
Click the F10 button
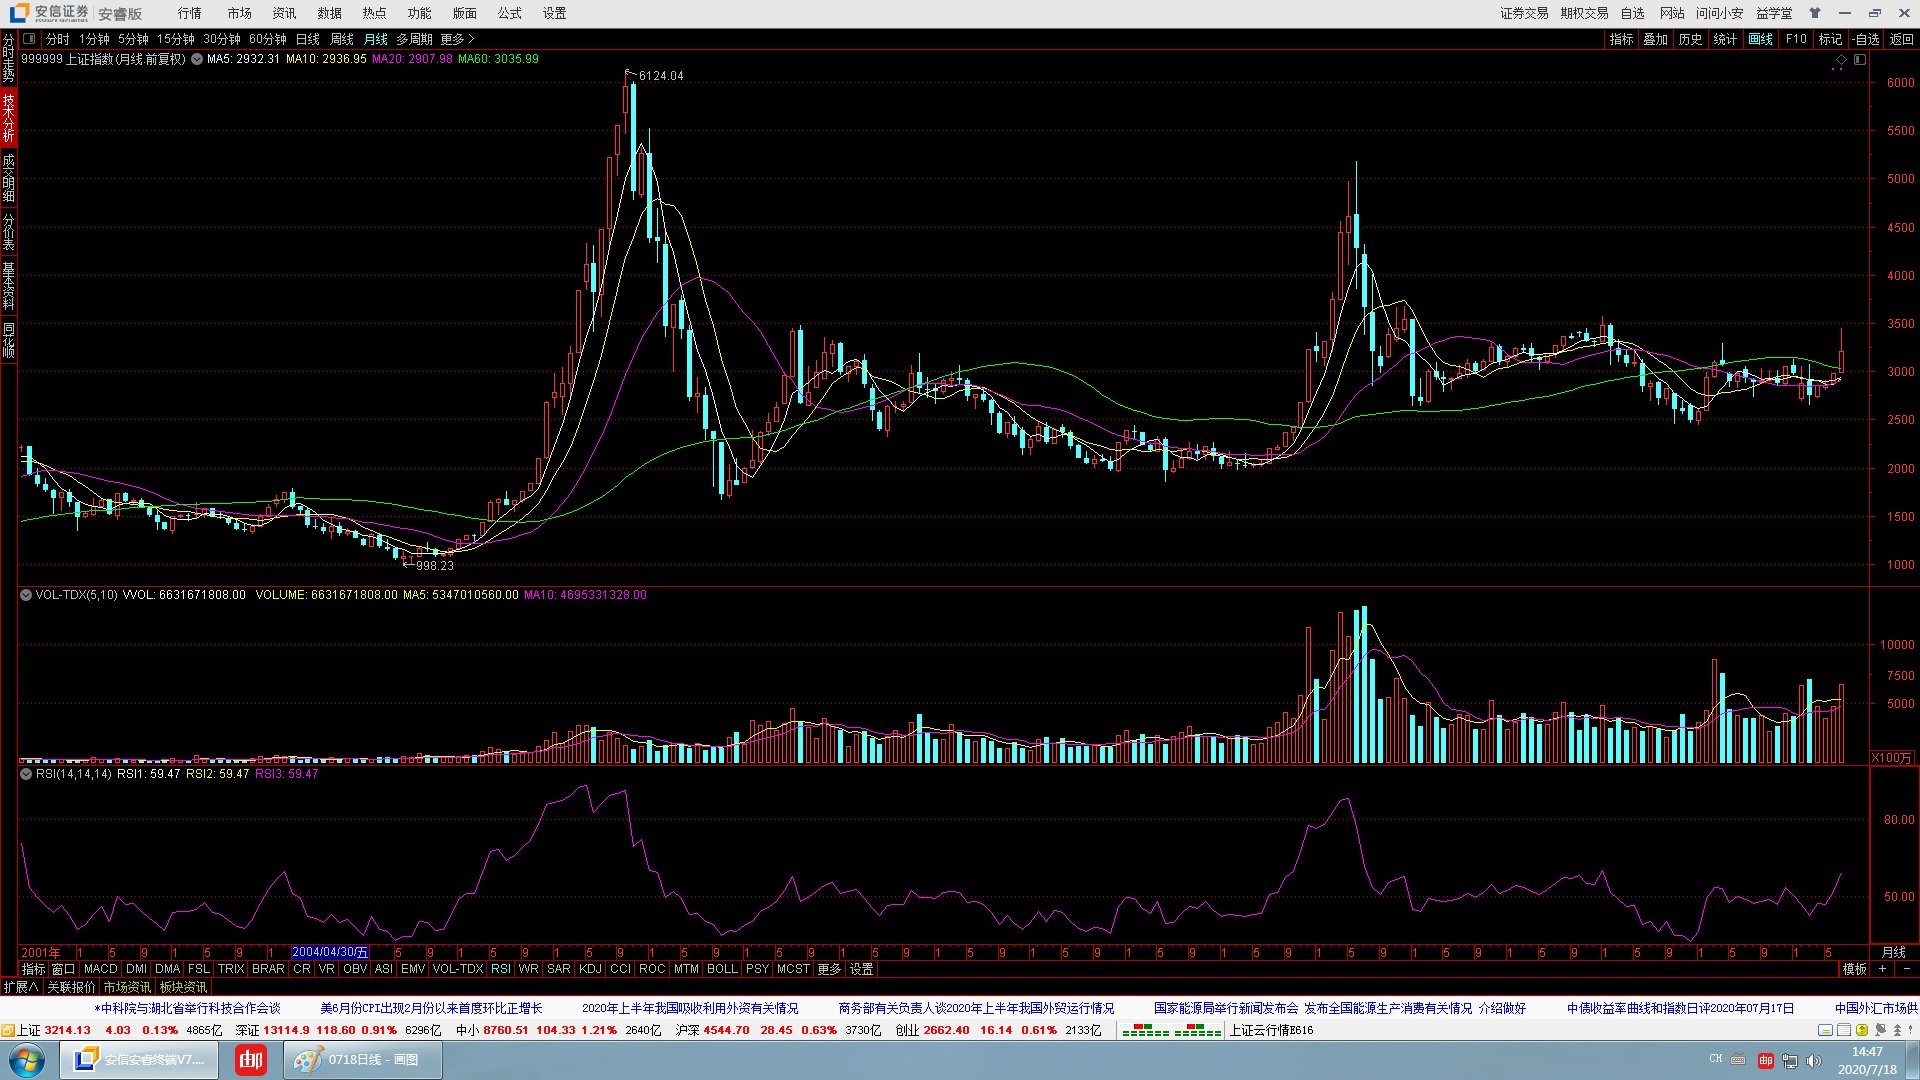point(1796,39)
